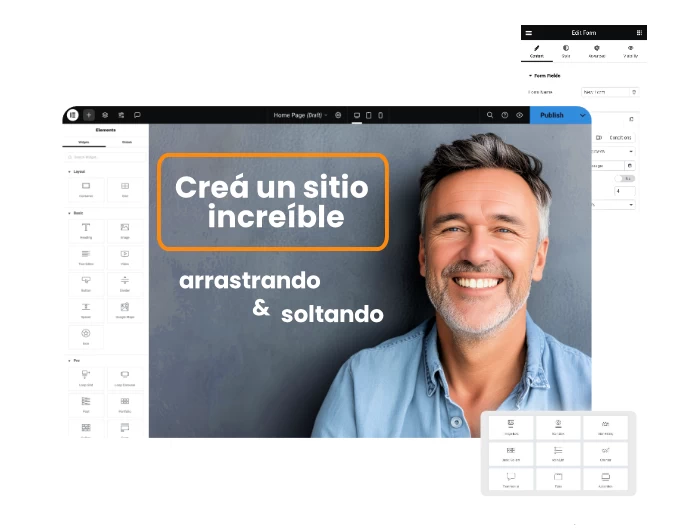Open the notes speech bubble icon
The height and width of the screenshot is (530, 700).
[137, 115]
